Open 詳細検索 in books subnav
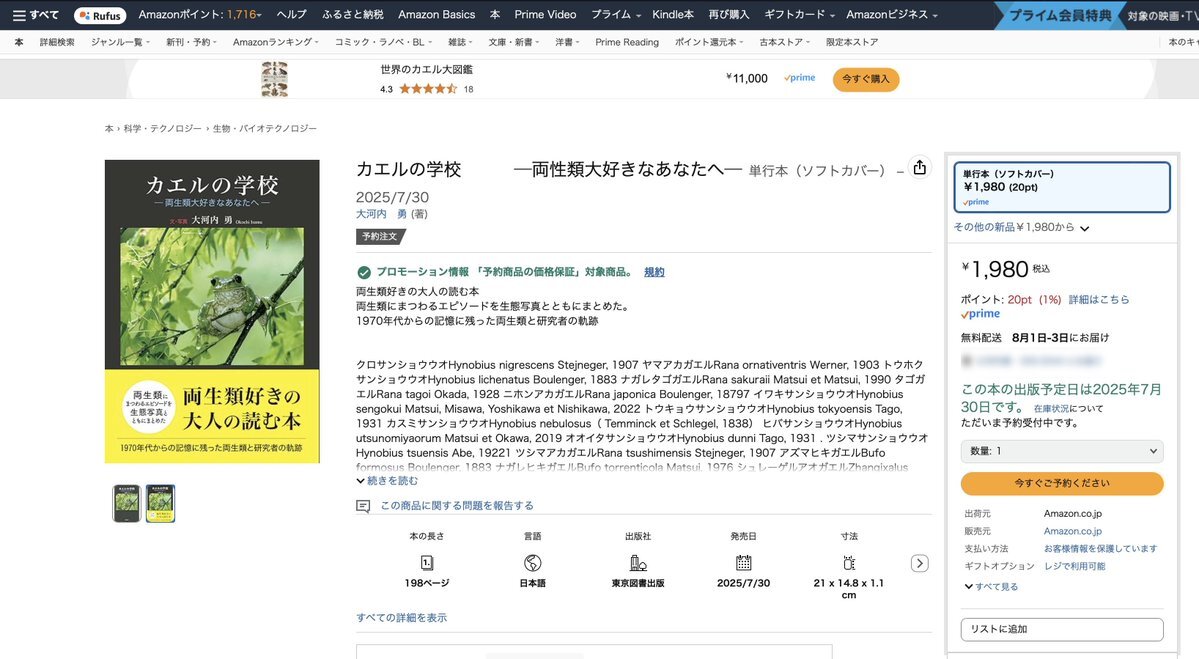 pyautogui.click(x=57, y=42)
